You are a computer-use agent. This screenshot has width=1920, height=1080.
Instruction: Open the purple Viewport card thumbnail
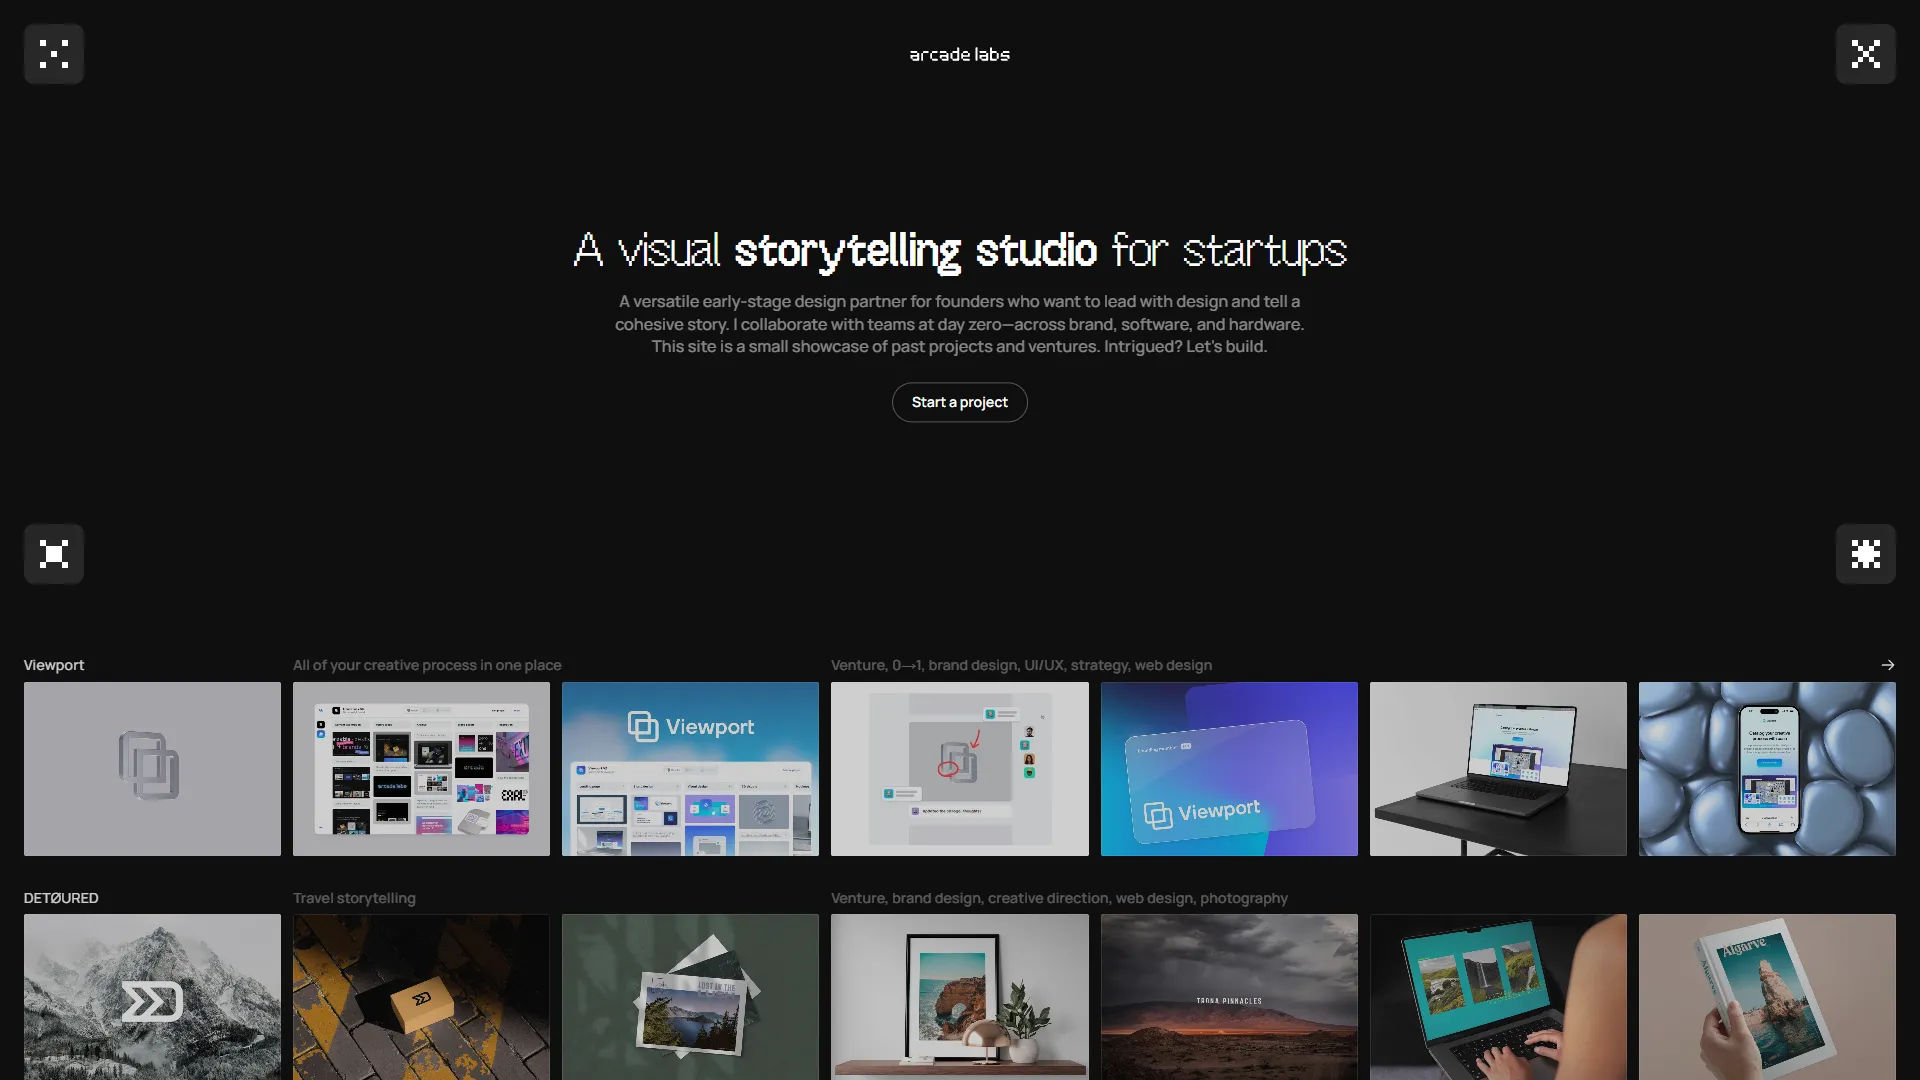pyautogui.click(x=1229, y=769)
